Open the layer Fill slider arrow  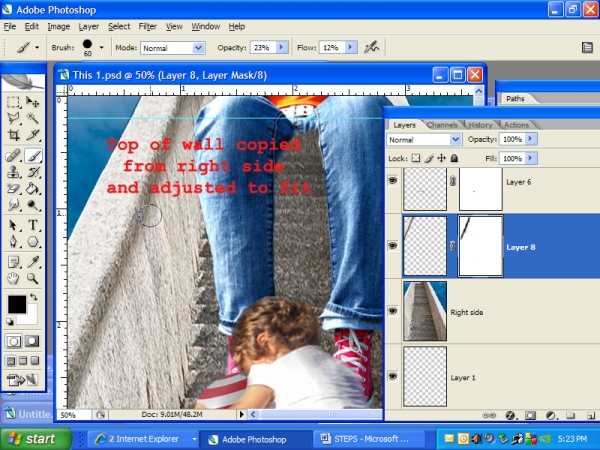[531, 158]
